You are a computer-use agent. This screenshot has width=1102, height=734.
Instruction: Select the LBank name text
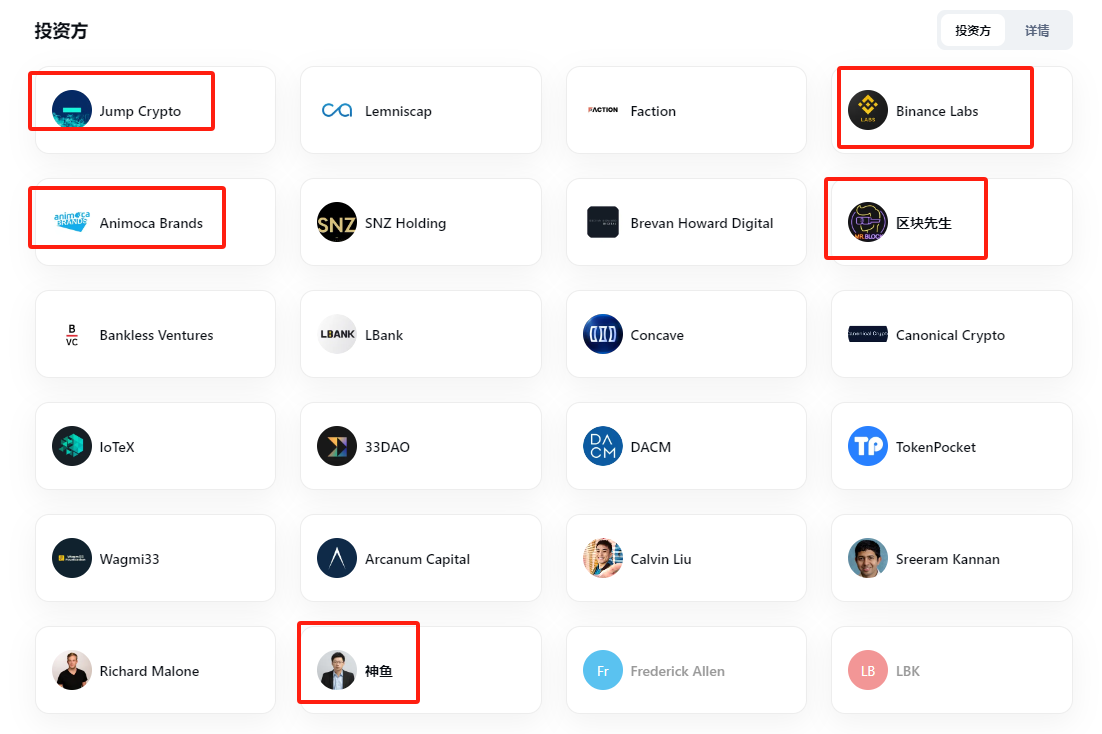(x=384, y=335)
